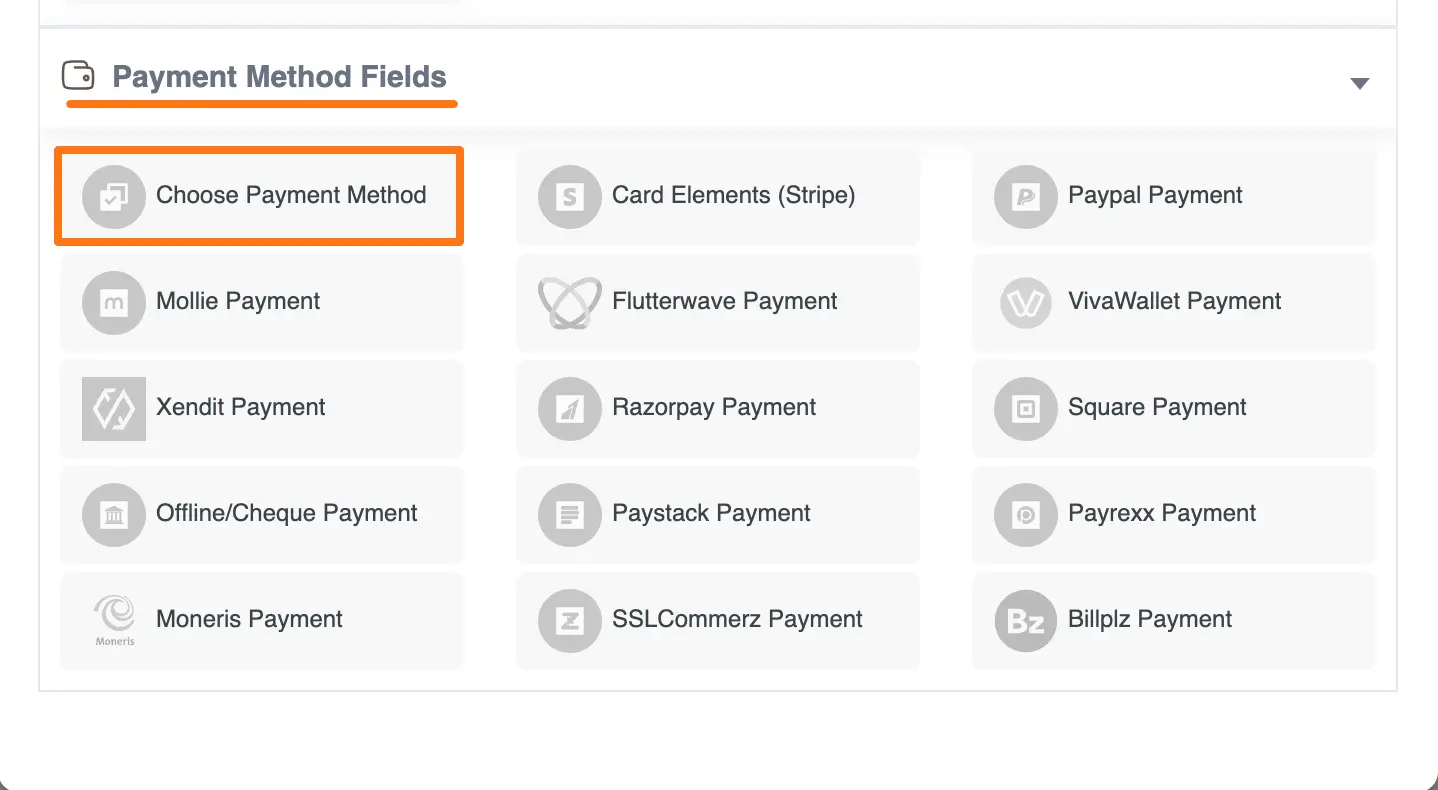Collapse the Payment Method Fields section
The height and width of the screenshot is (790, 1438).
pos(1359,82)
